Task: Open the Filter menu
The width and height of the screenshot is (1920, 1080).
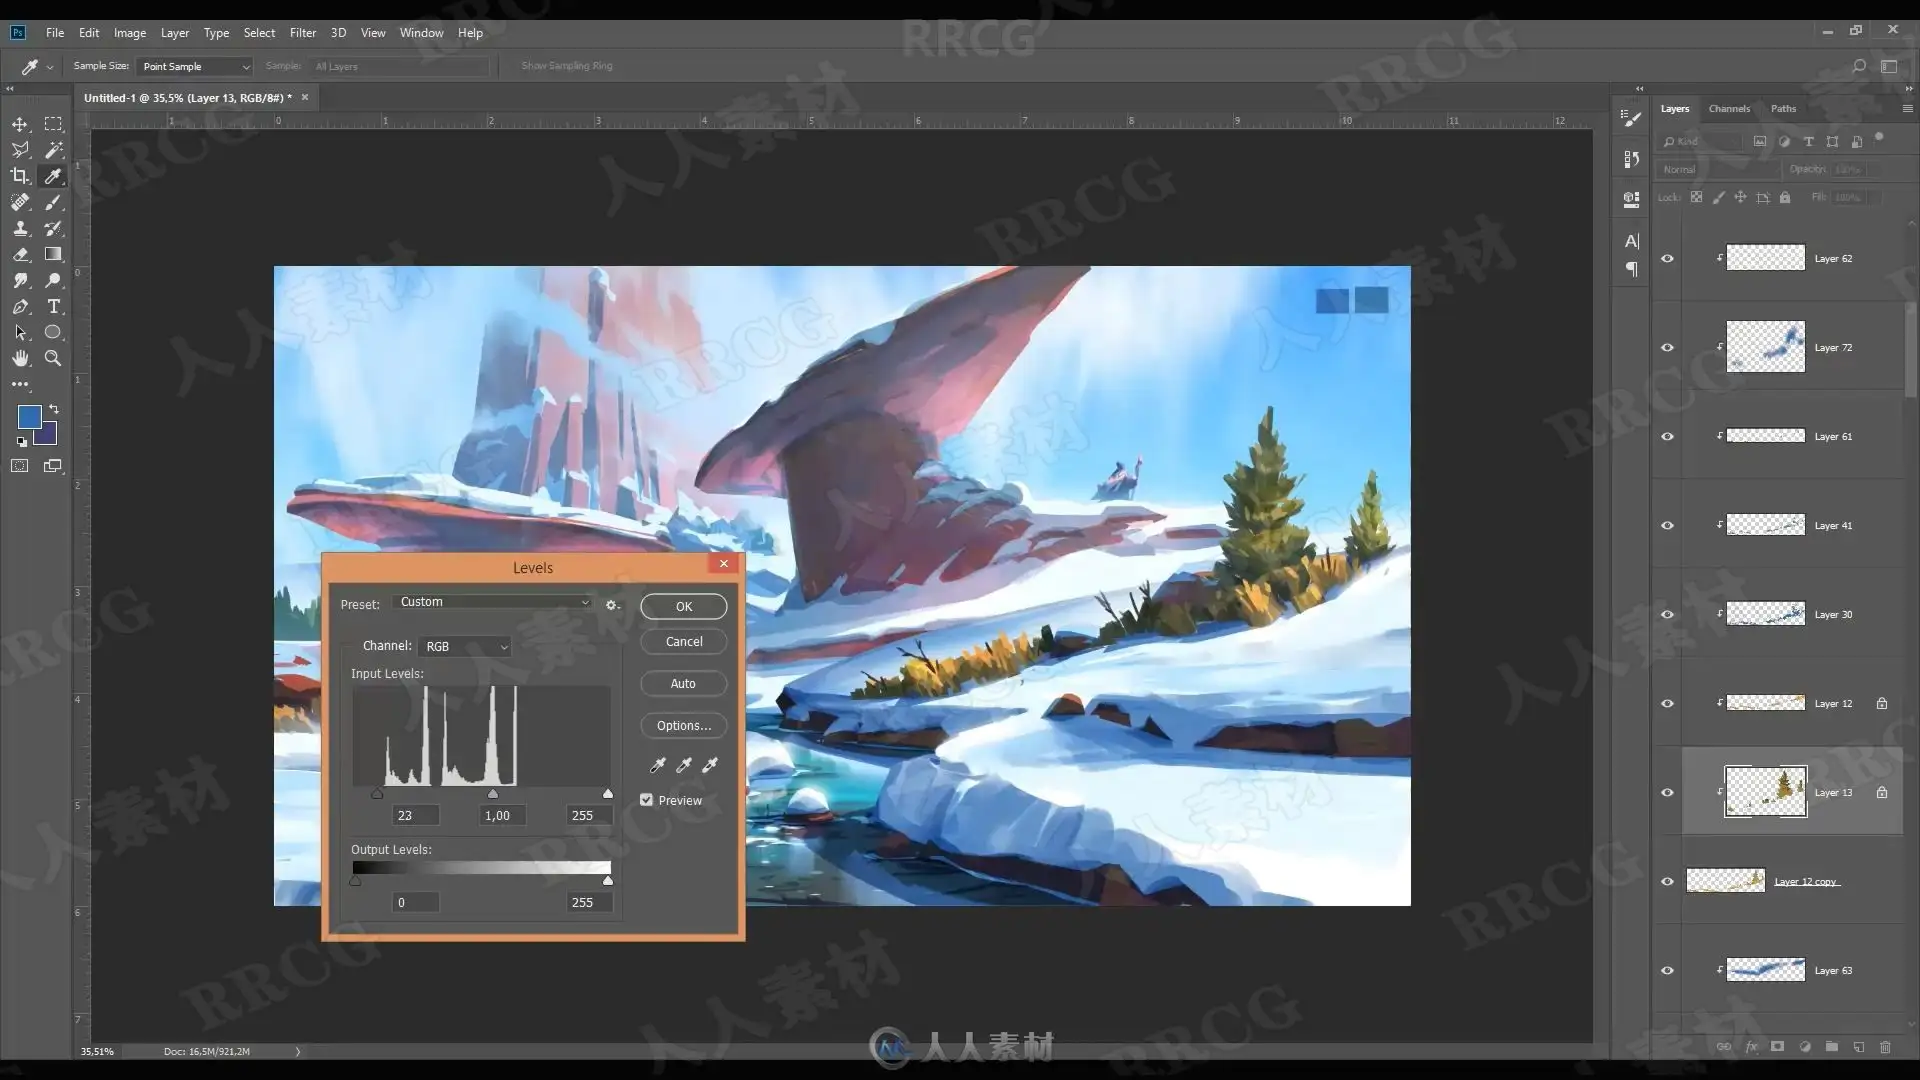Action: tap(303, 33)
